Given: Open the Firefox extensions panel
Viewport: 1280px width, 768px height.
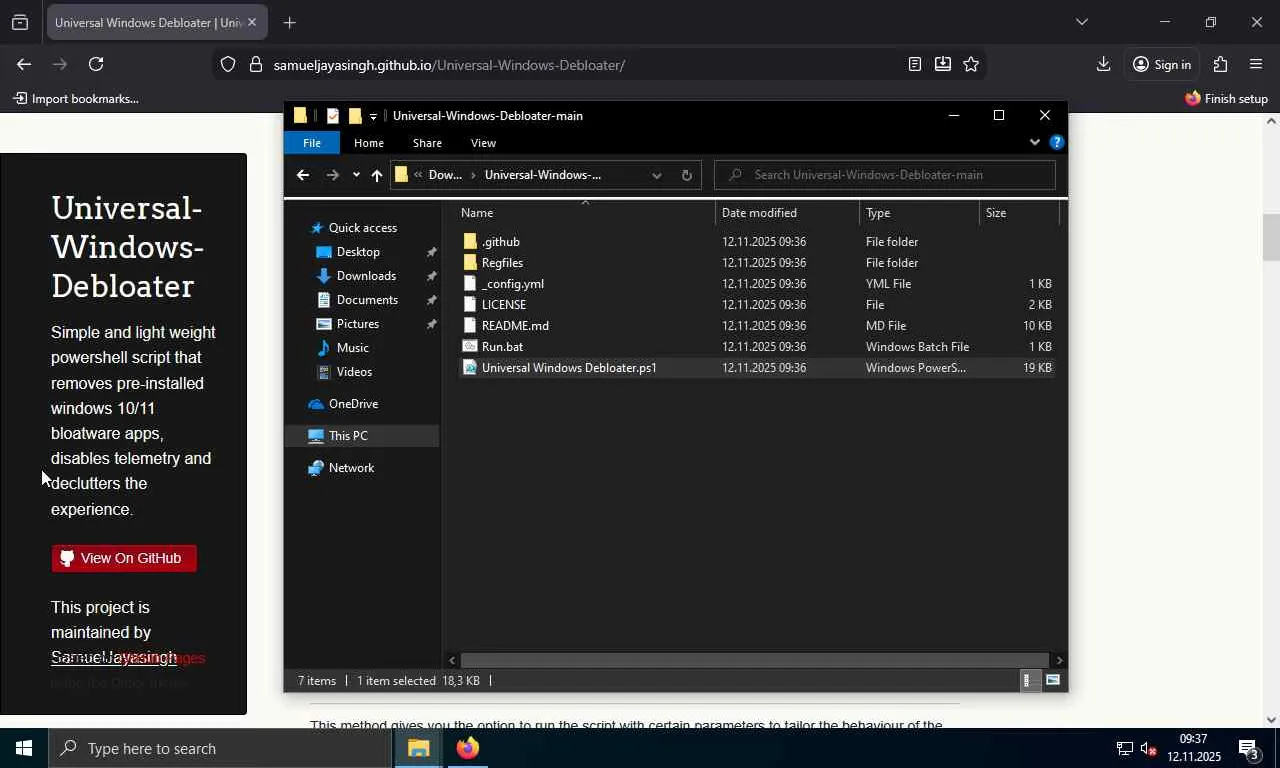Looking at the screenshot, I should tap(1220, 64).
